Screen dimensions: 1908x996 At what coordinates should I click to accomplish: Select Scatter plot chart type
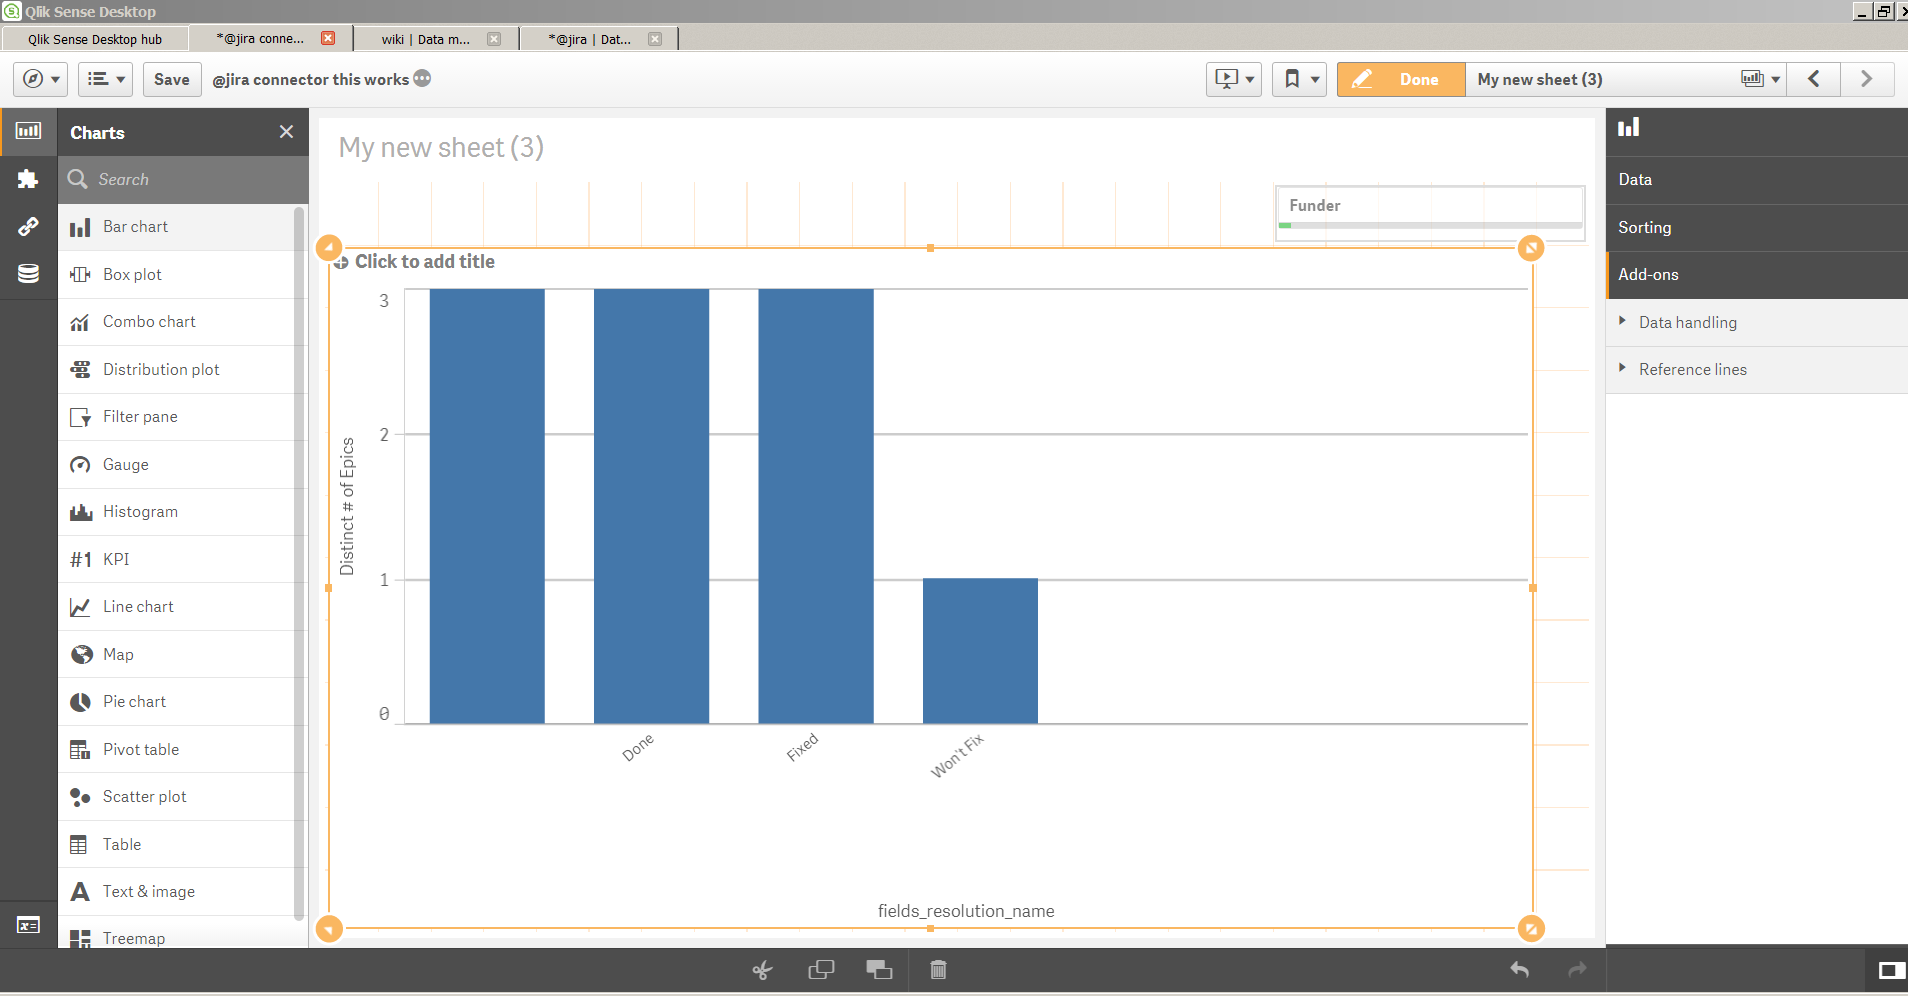click(x=176, y=797)
